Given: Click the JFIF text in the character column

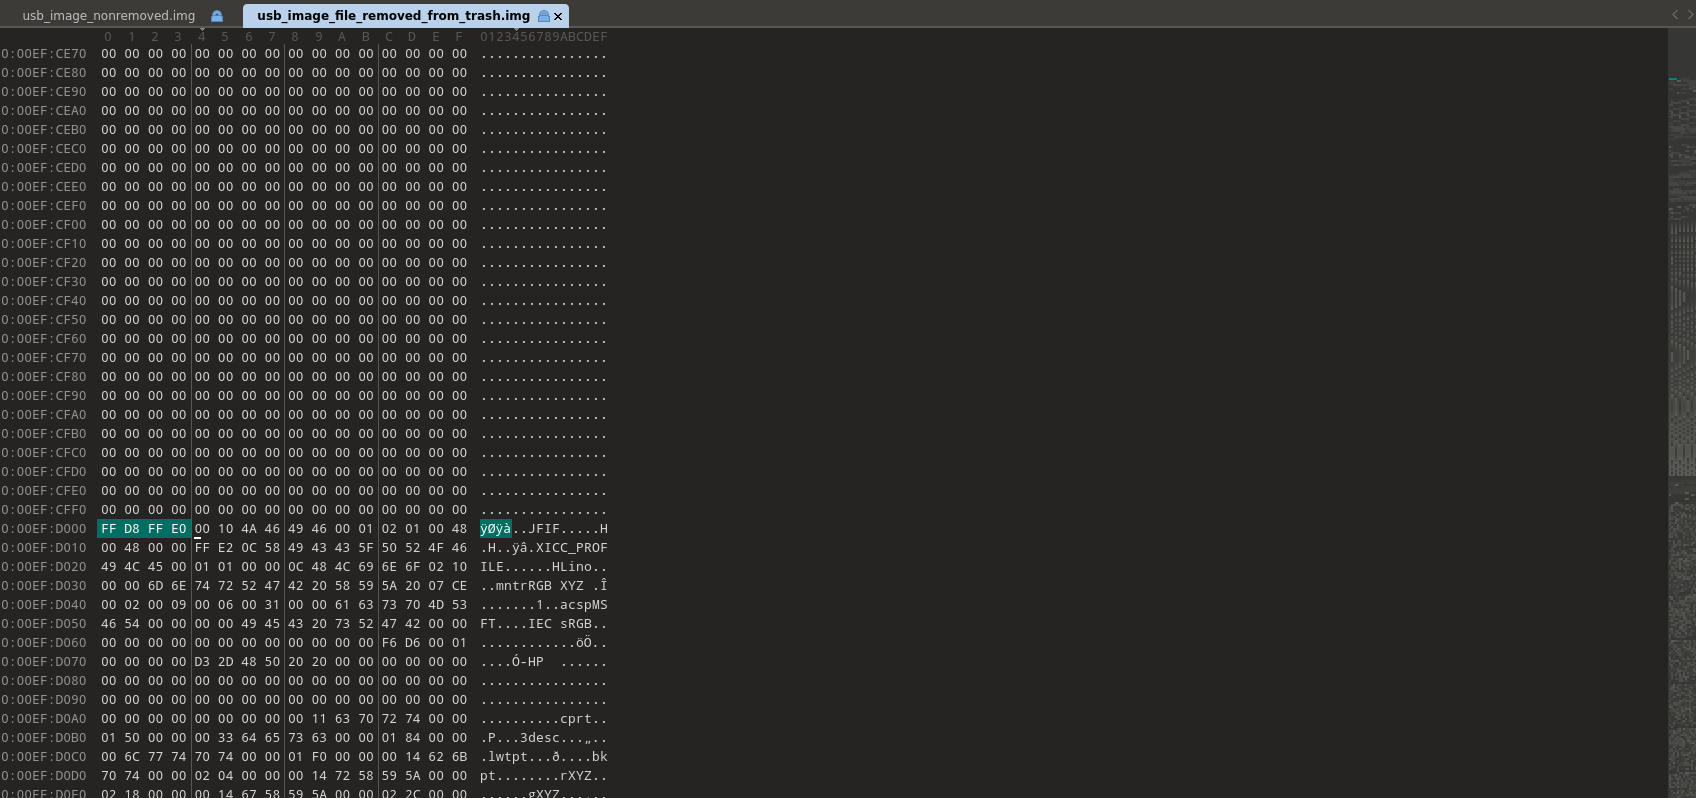Looking at the screenshot, I should click(x=544, y=529).
